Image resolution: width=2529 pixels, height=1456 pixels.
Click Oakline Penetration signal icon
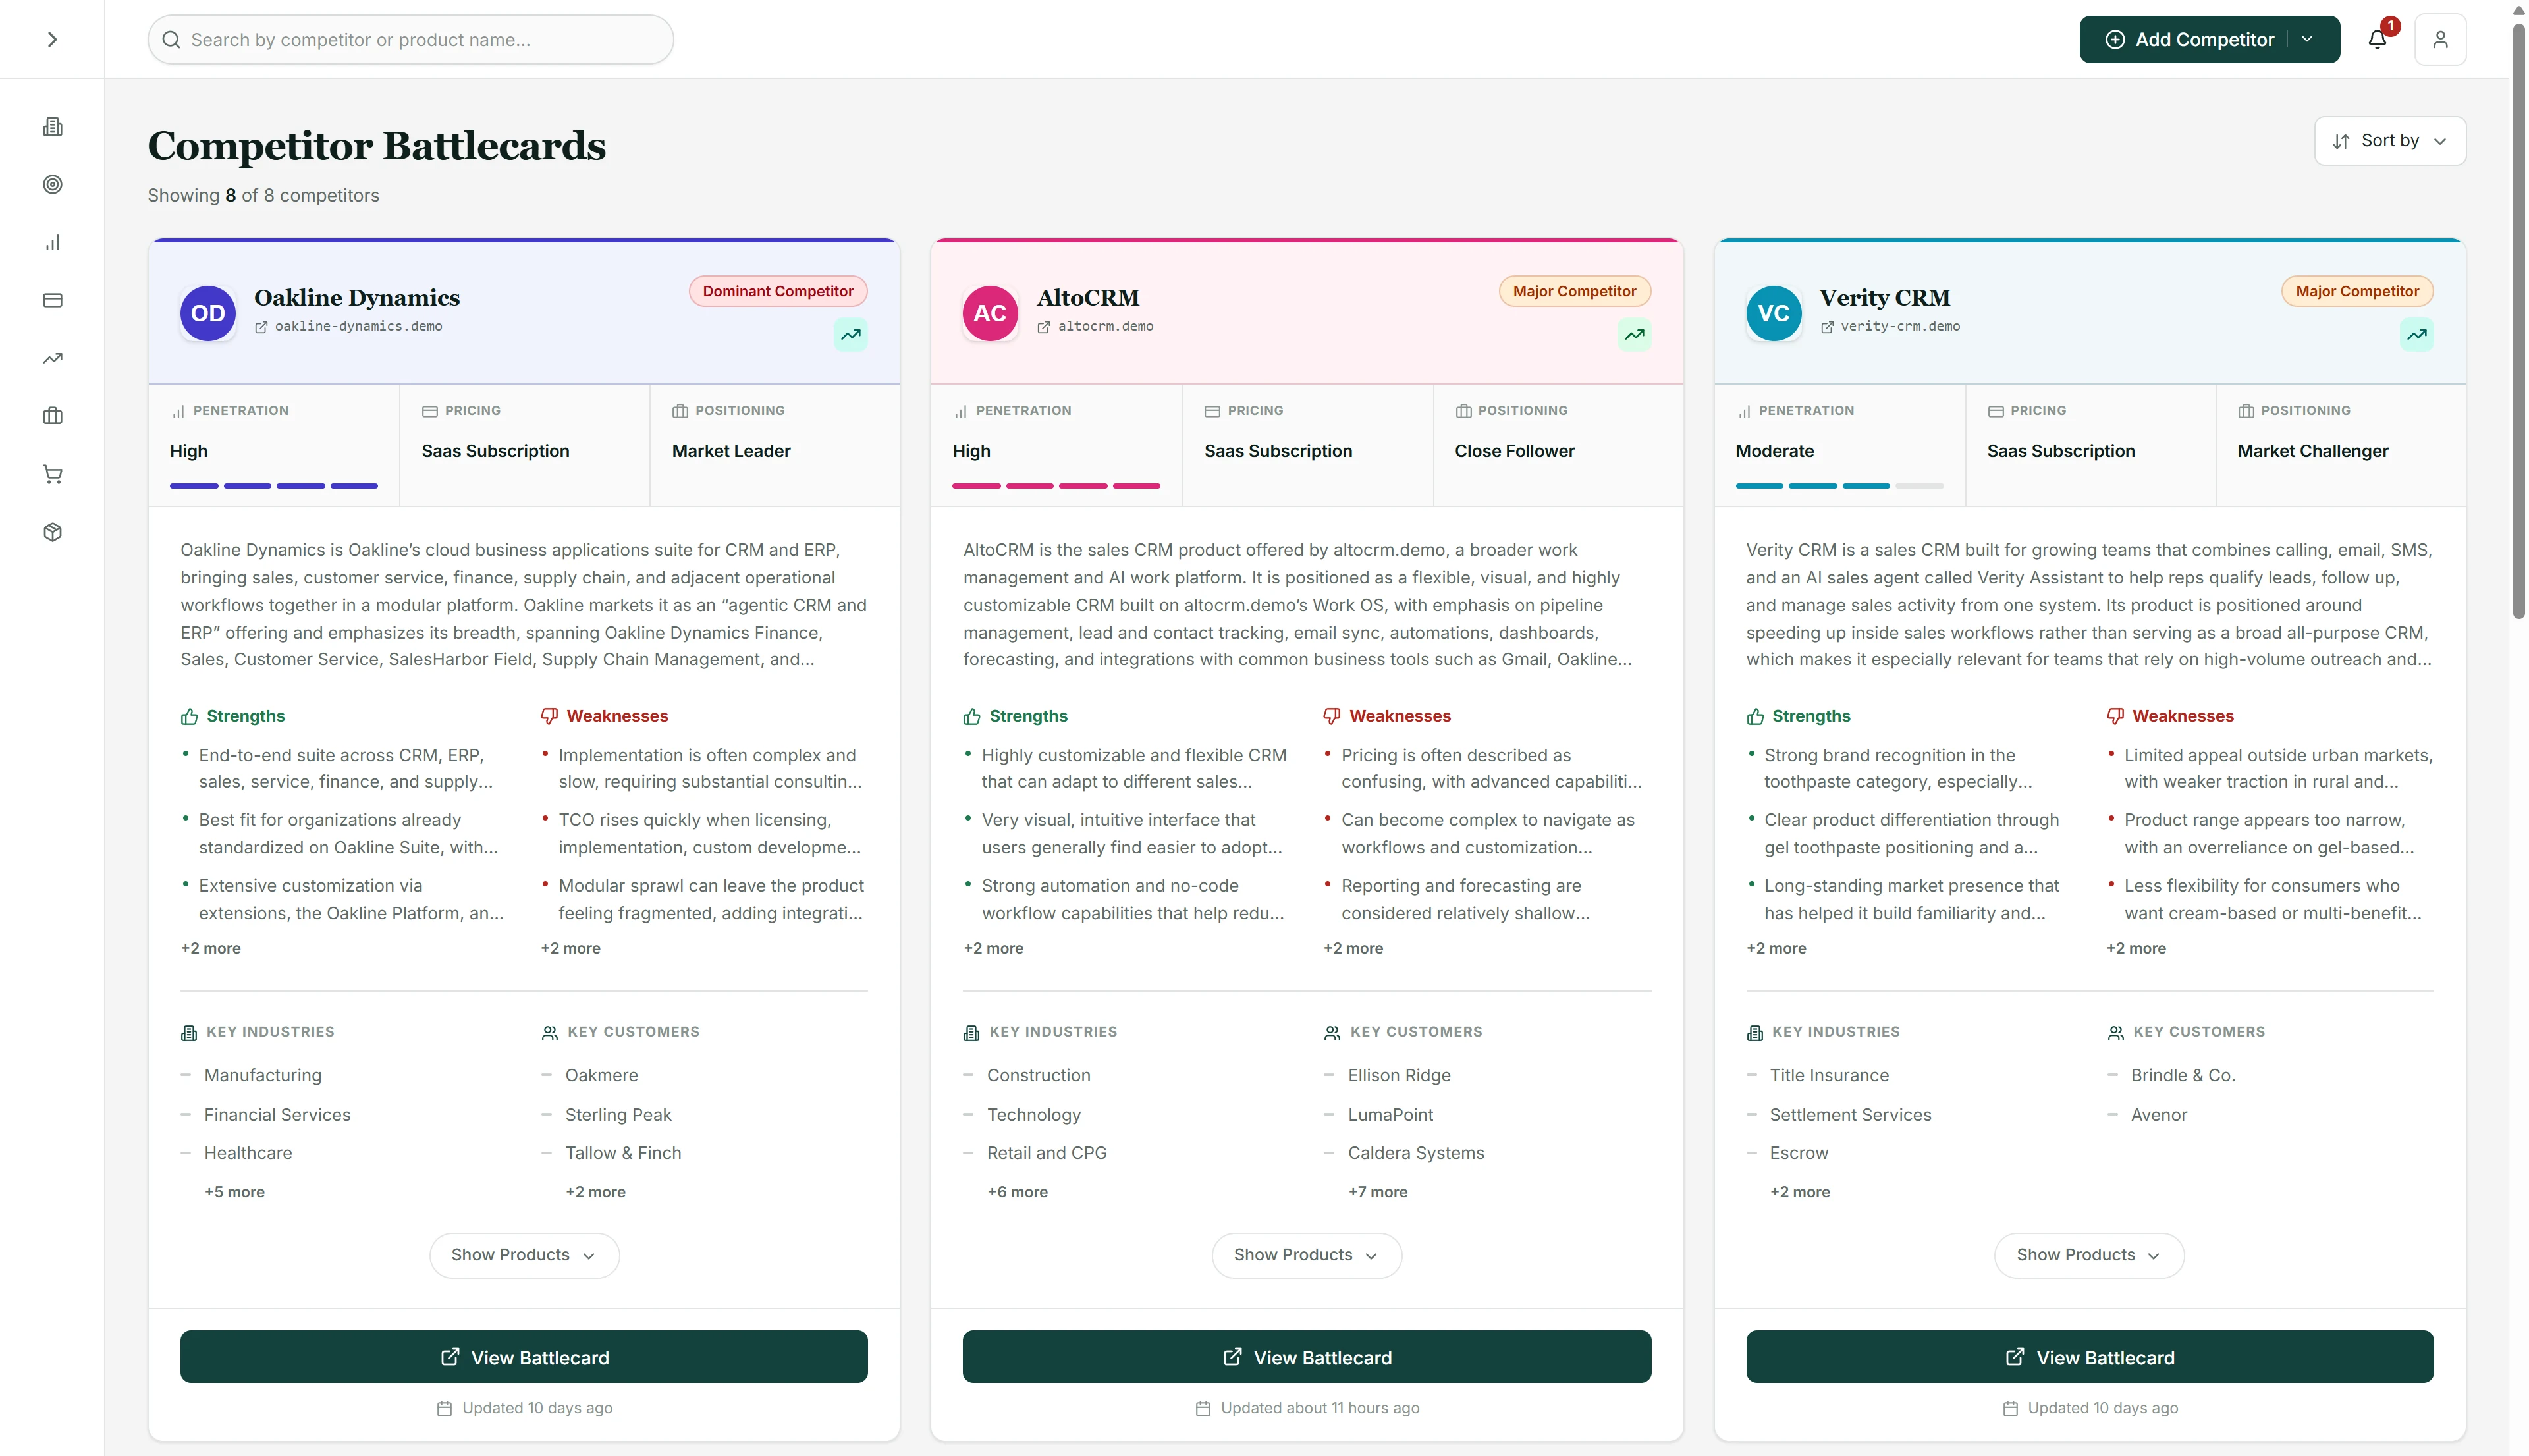[x=178, y=411]
